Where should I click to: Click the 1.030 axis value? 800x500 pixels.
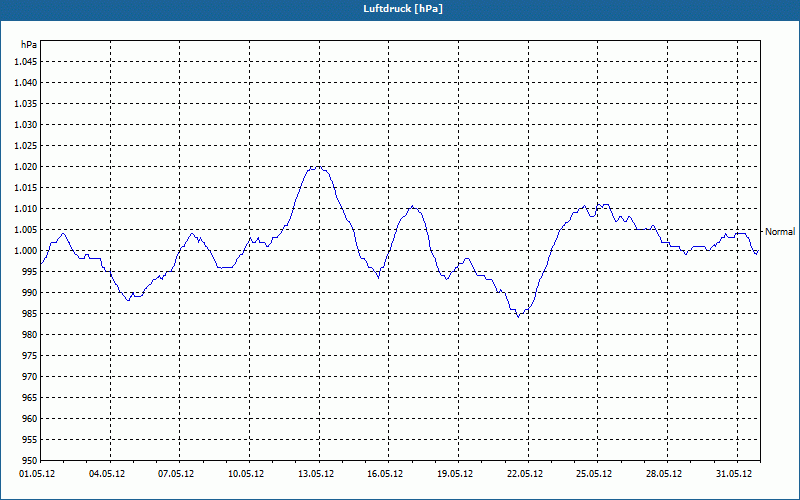tap(27, 124)
